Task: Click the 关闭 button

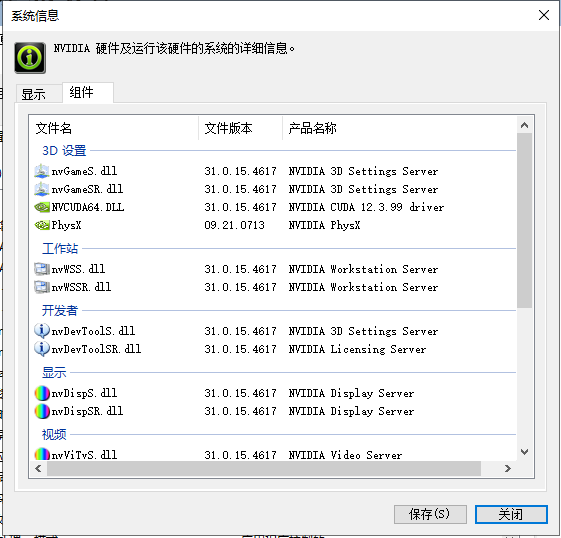Action: click(511, 514)
